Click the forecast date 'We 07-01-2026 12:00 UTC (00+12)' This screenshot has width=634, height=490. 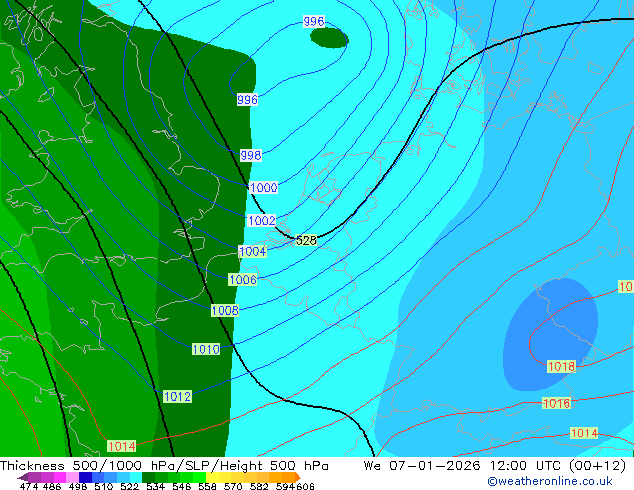pos(495,466)
